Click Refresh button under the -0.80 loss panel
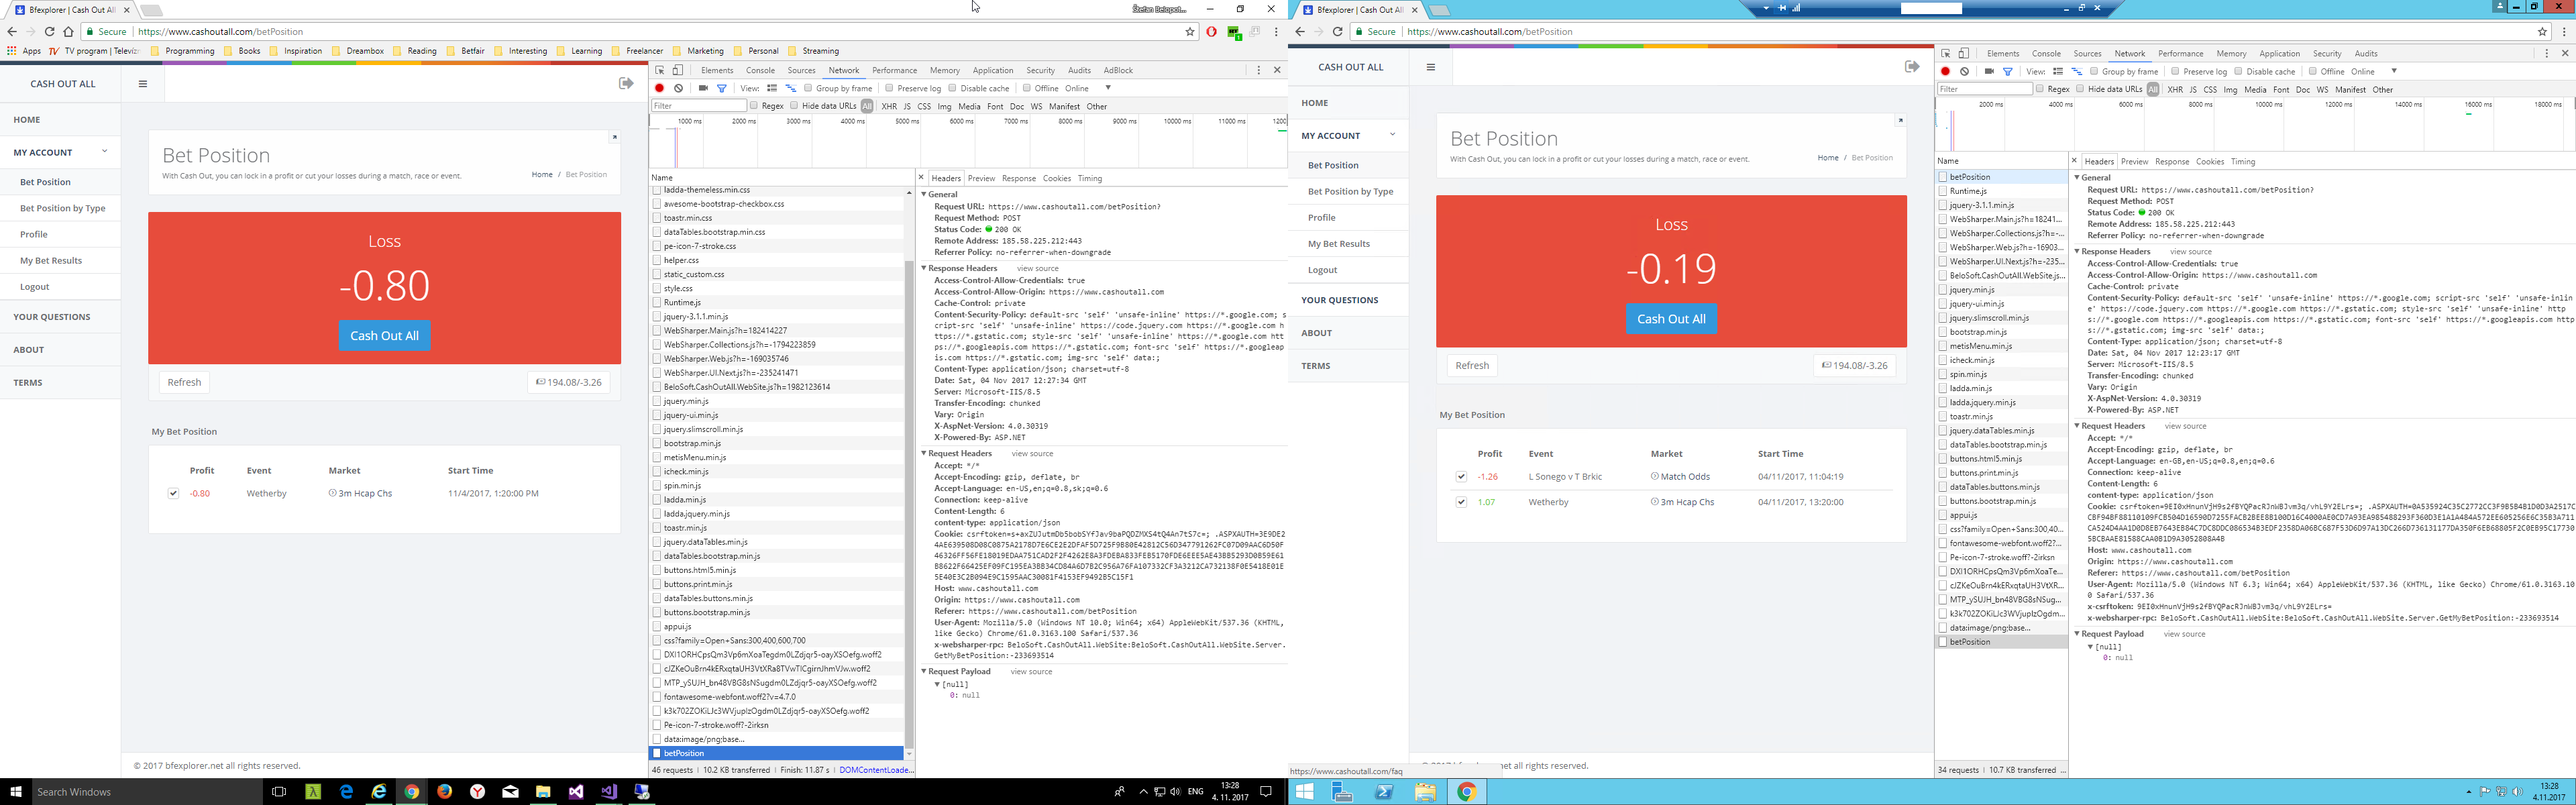The width and height of the screenshot is (2576, 805). pos(184,382)
